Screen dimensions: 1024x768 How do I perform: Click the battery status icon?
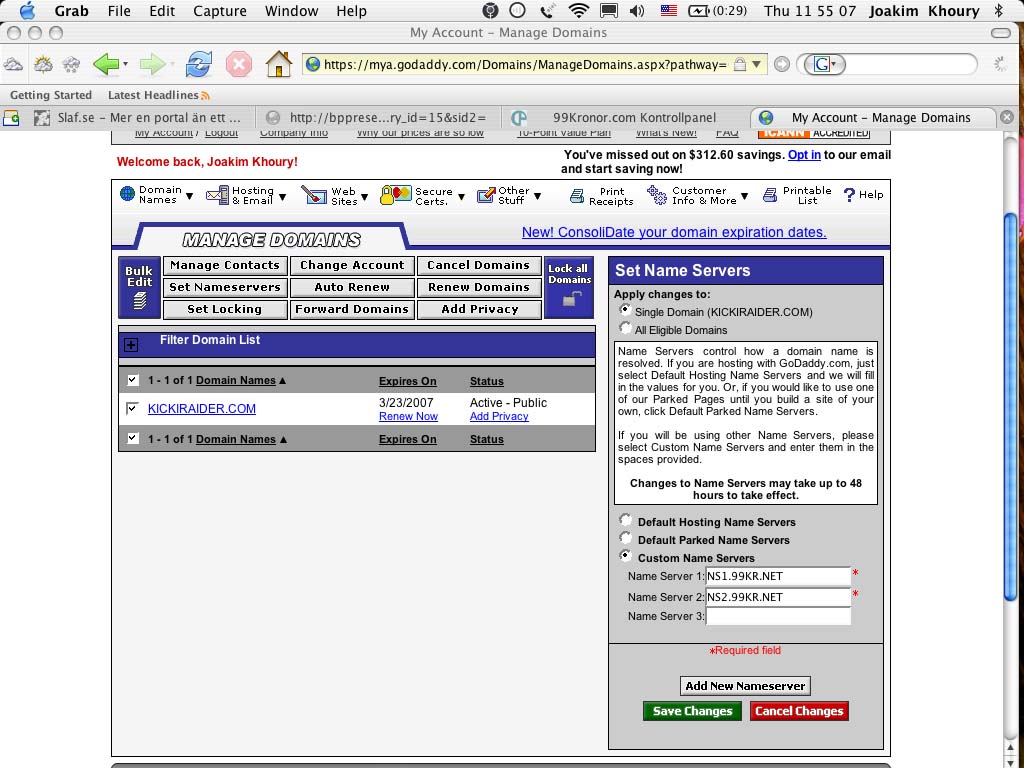click(699, 10)
